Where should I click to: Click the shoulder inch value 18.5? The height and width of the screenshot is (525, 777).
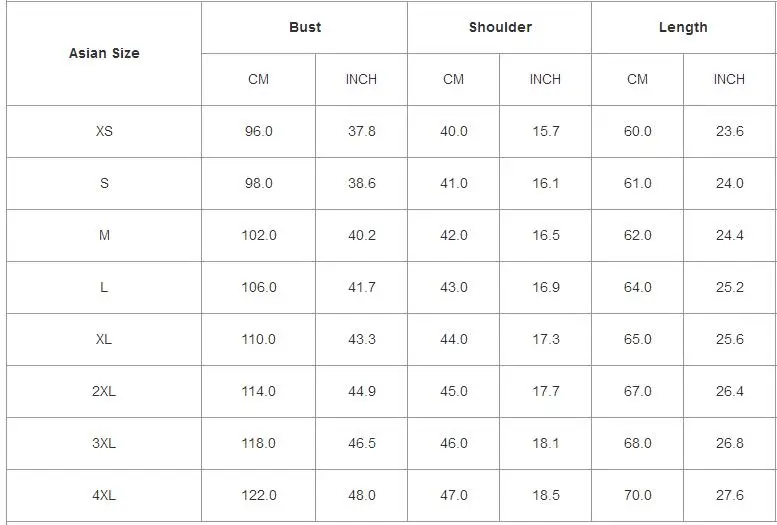546,495
